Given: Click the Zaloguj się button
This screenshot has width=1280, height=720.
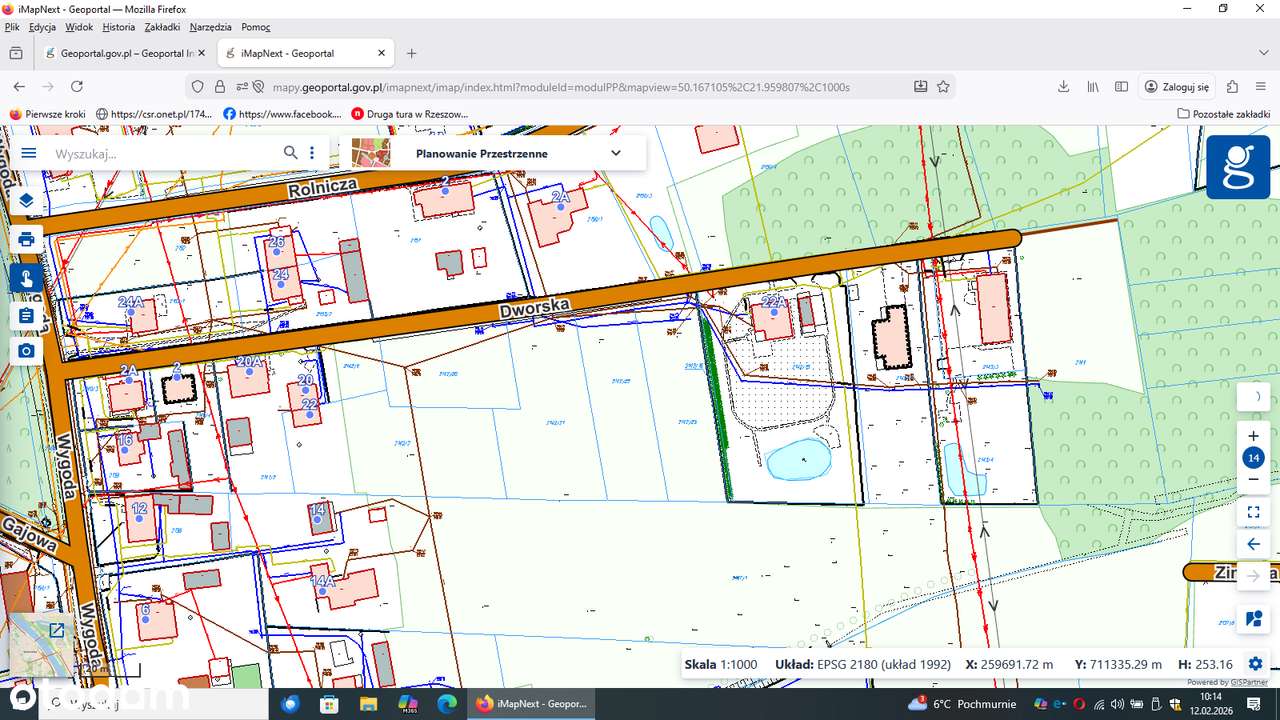Looking at the screenshot, I should [x=1178, y=87].
